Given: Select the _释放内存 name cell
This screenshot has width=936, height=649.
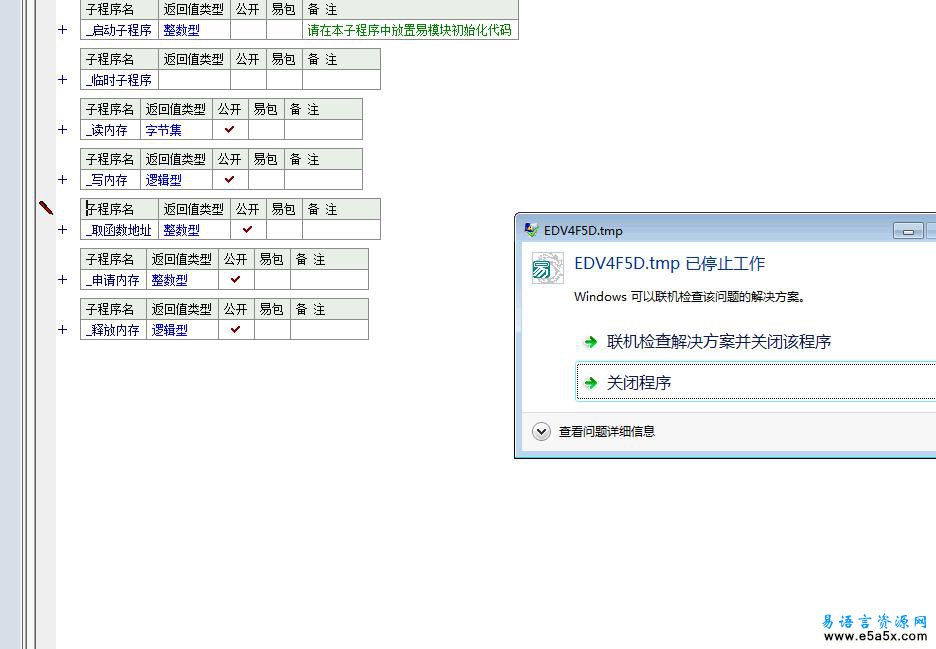Looking at the screenshot, I should coord(113,330).
